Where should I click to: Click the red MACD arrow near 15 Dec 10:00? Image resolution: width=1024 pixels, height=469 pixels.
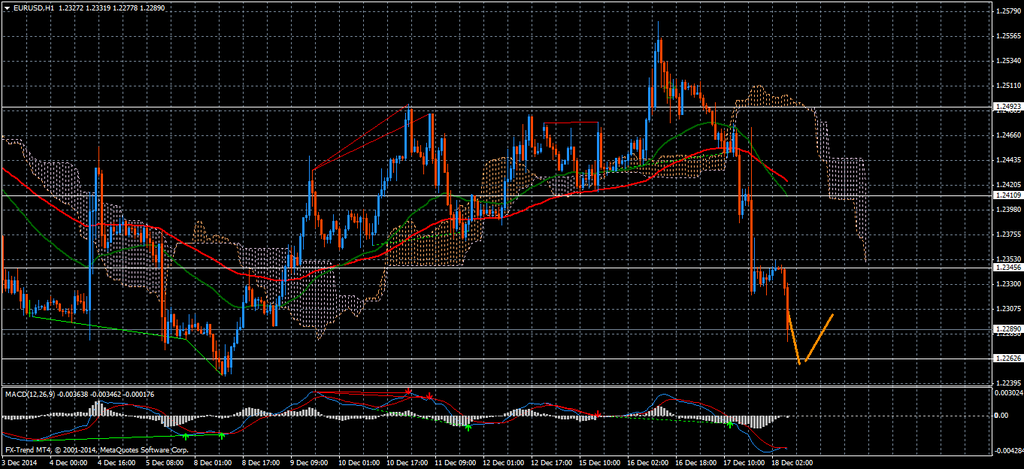tap(598, 412)
